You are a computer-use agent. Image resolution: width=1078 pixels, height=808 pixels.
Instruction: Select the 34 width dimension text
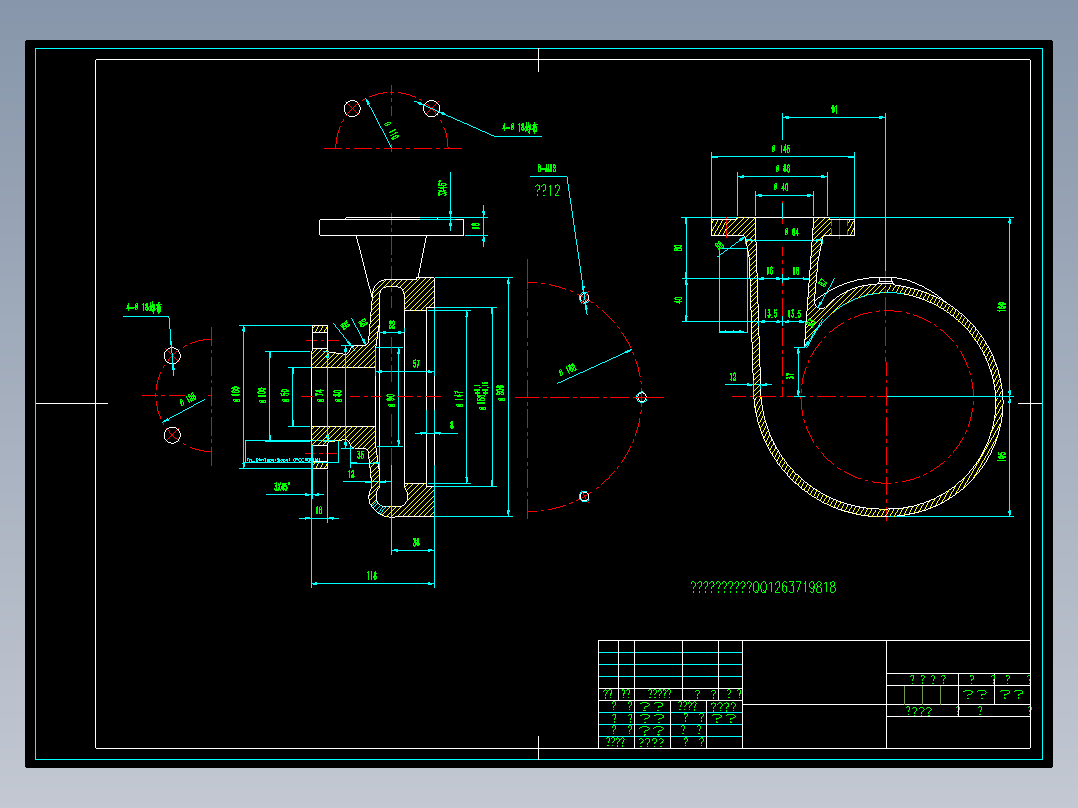(416, 543)
